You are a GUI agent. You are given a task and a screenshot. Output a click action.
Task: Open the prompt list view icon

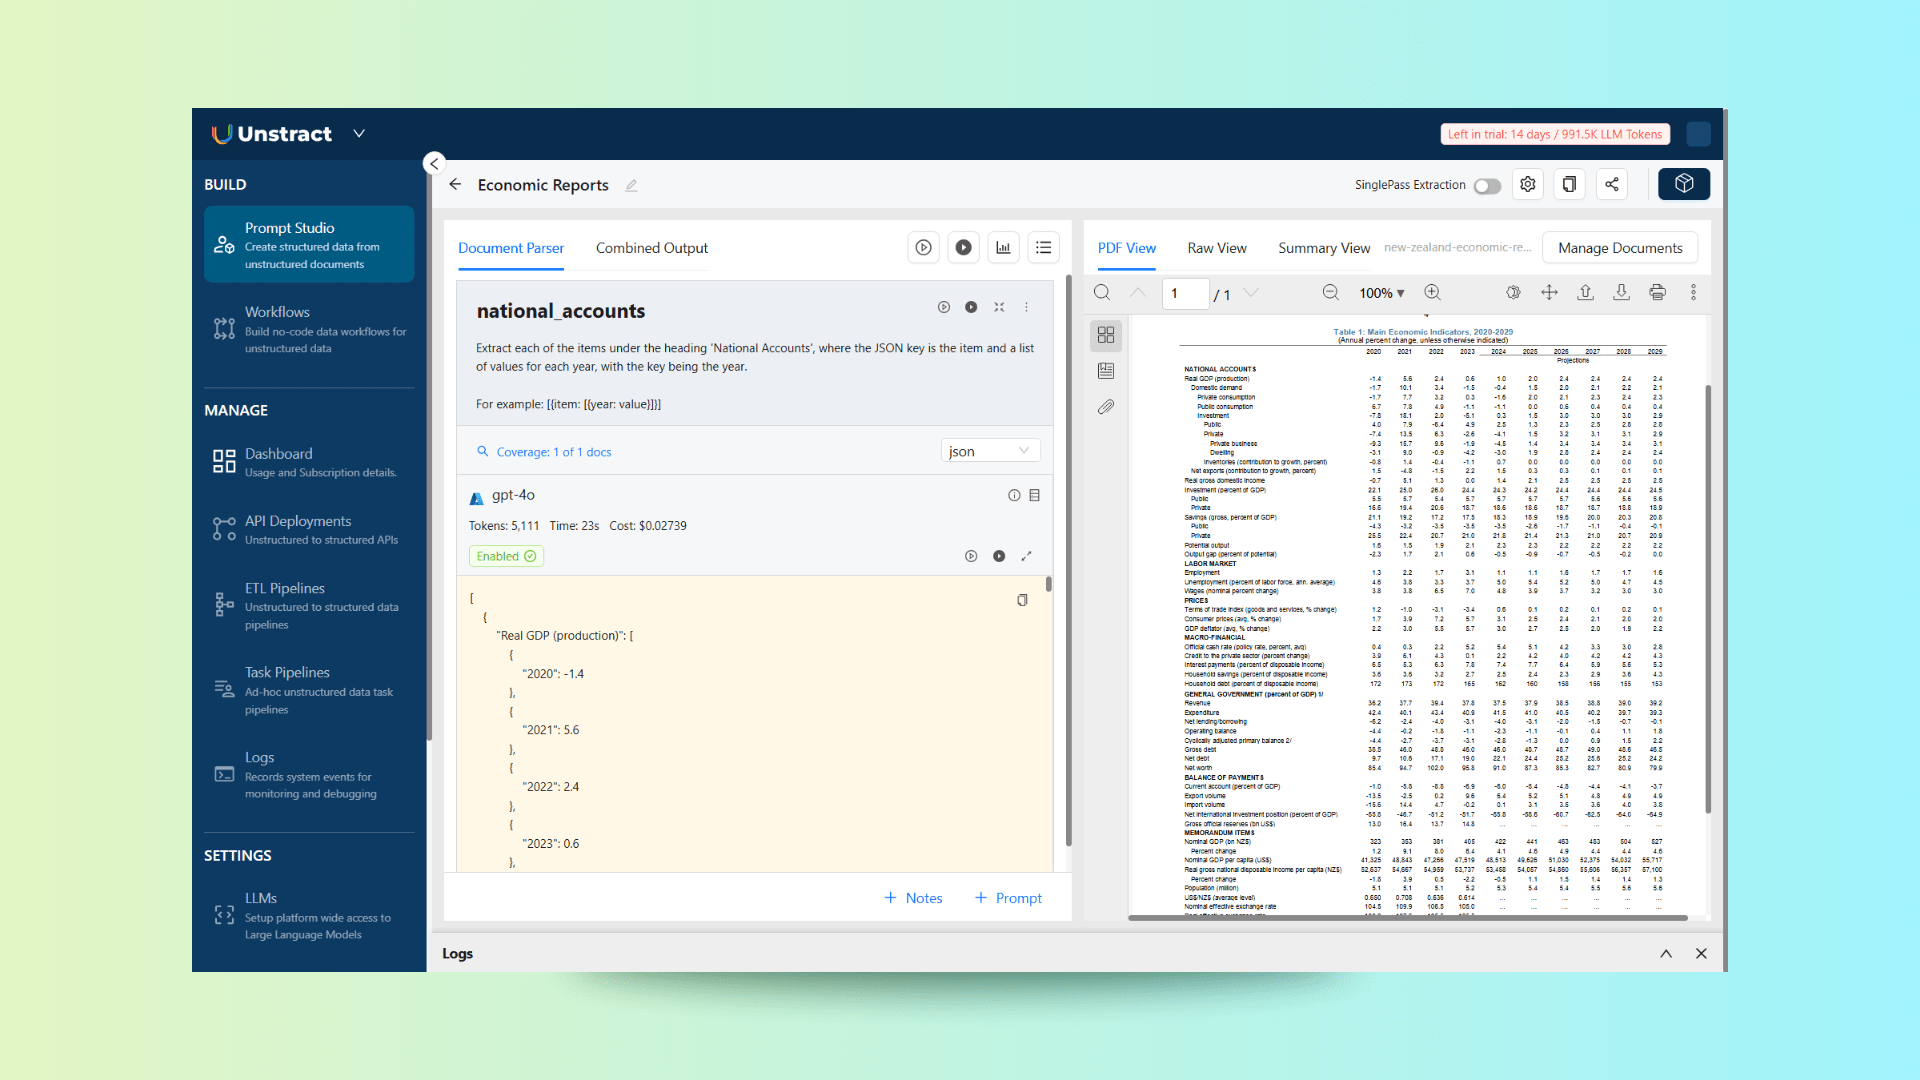point(1043,247)
